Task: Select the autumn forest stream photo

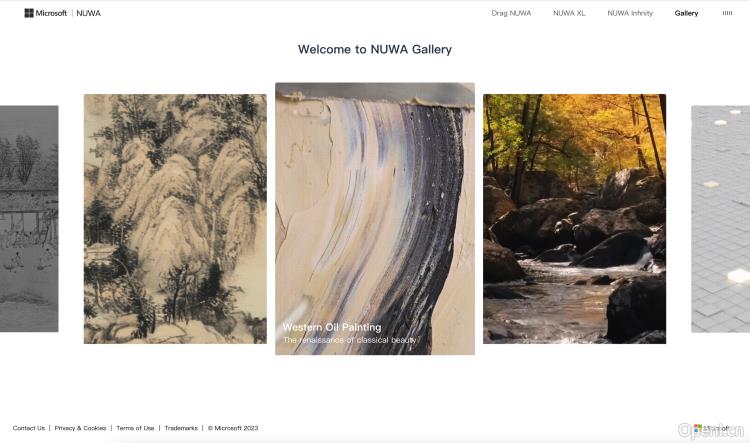Action: pos(574,219)
